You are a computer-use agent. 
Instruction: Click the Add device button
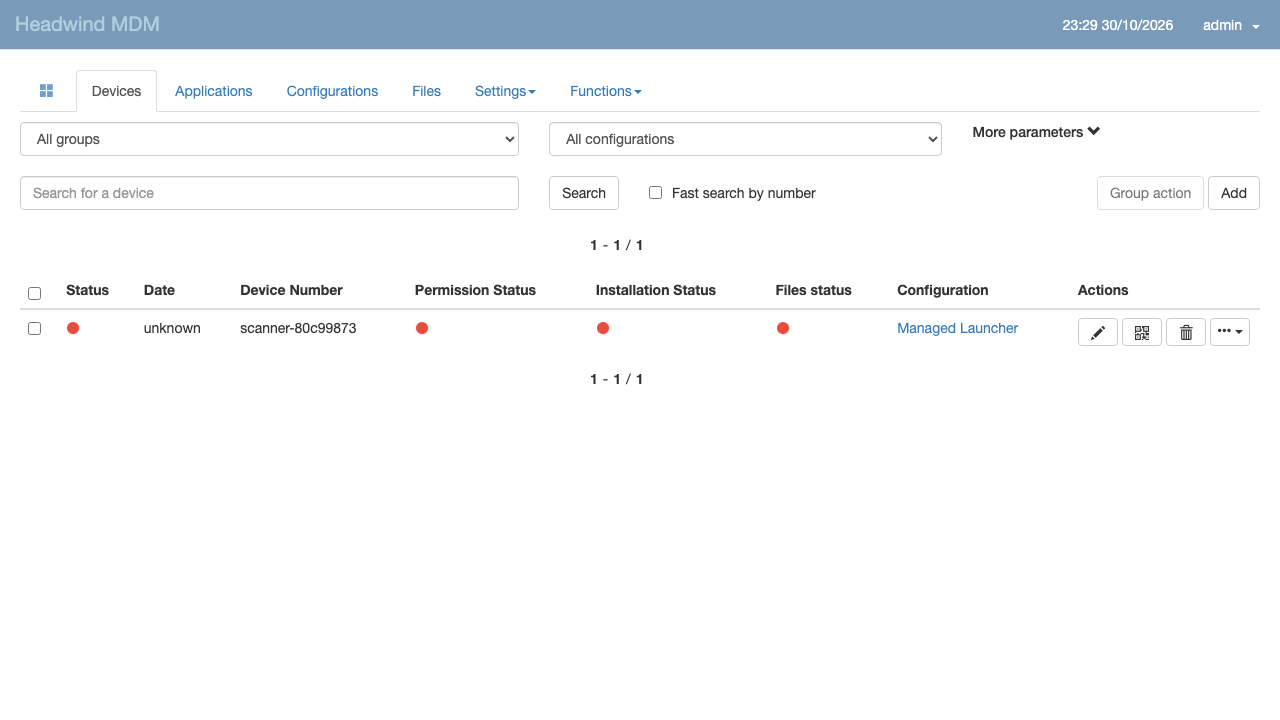(x=1234, y=193)
